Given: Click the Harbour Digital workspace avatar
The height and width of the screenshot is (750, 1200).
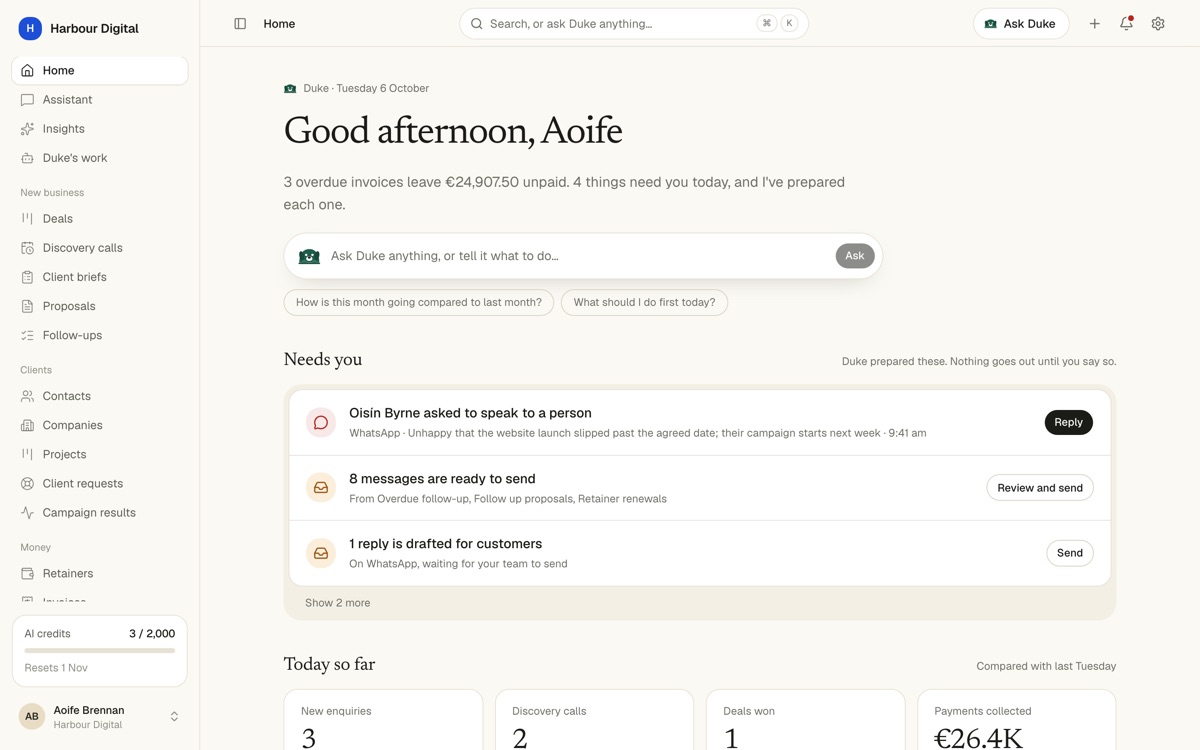Looking at the screenshot, I should point(30,28).
